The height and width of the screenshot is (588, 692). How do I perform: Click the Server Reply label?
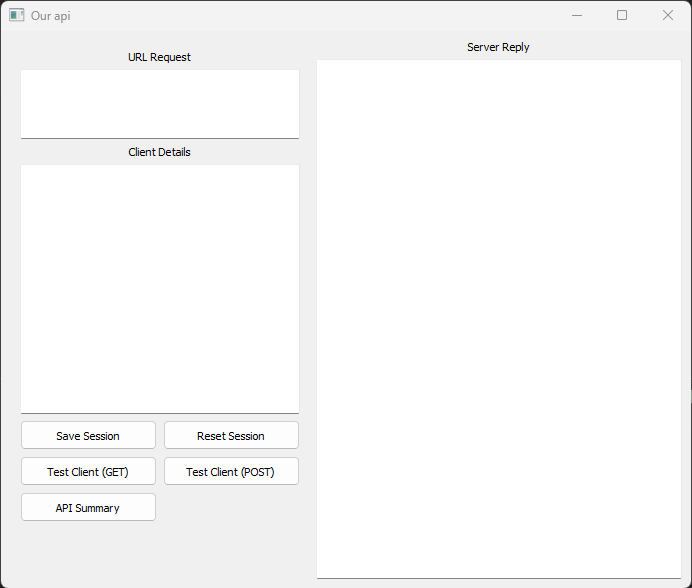(498, 47)
